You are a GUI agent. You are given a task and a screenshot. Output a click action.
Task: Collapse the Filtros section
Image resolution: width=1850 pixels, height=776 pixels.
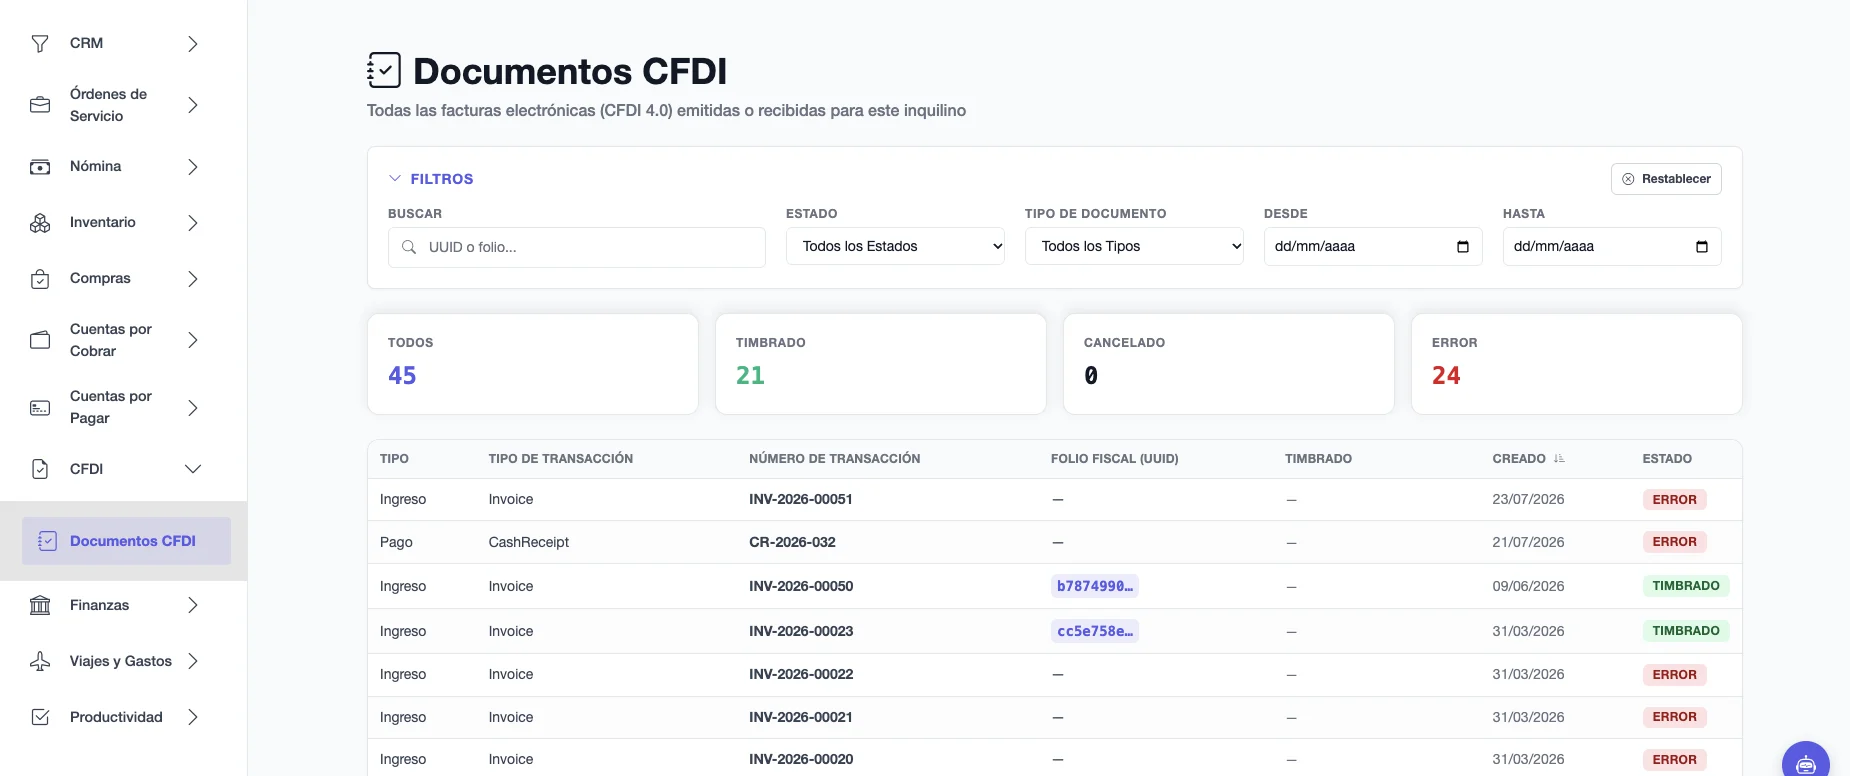click(431, 179)
